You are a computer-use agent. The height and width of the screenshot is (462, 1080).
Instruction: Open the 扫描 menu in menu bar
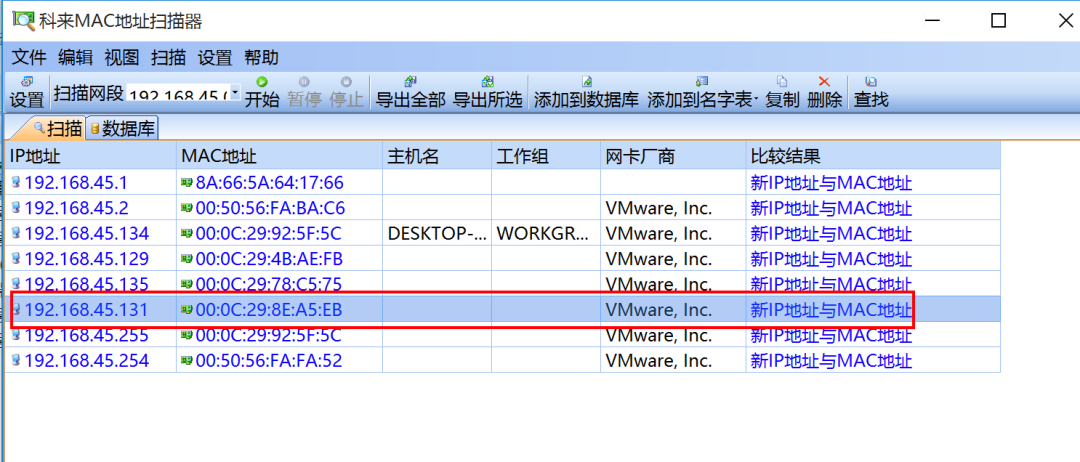click(169, 58)
